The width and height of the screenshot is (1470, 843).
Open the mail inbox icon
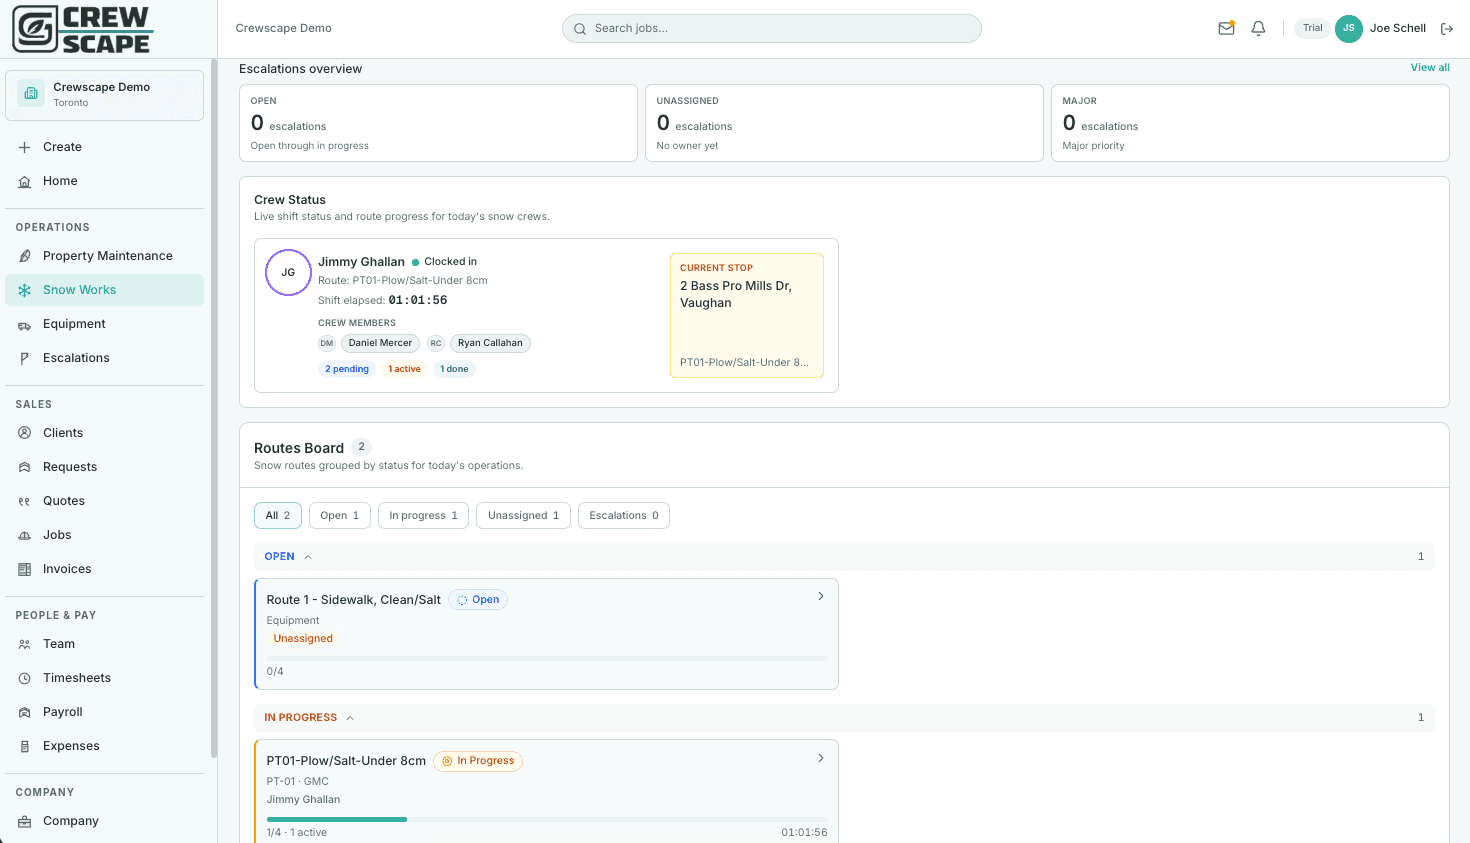tap(1226, 29)
